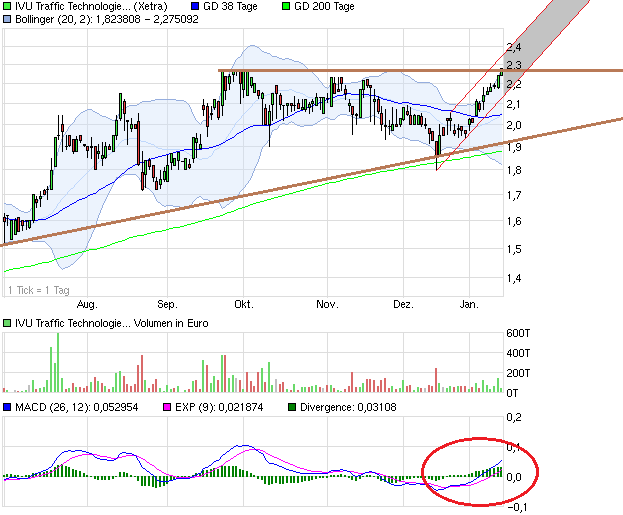The width and height of the screenshot is (623, 515).
Task: Click the '1 Tick = 1 Tag' text
Action: (x=38, y=290)
